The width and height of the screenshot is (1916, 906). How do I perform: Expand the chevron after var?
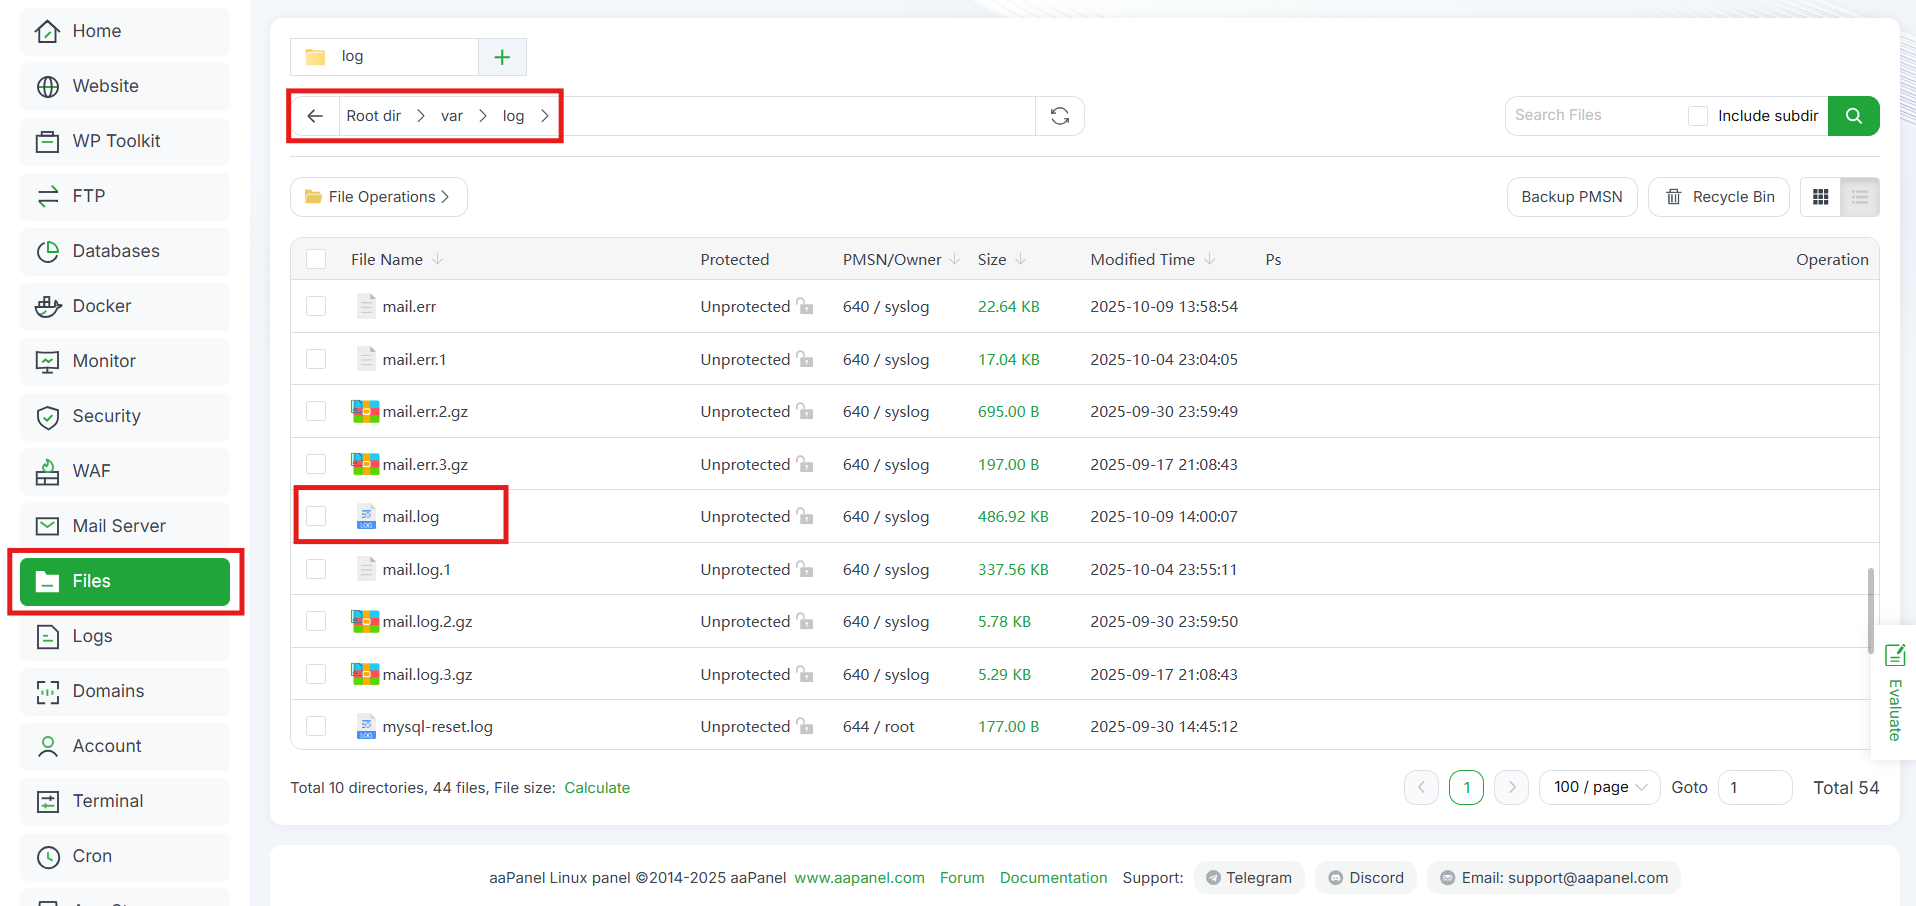483,116
